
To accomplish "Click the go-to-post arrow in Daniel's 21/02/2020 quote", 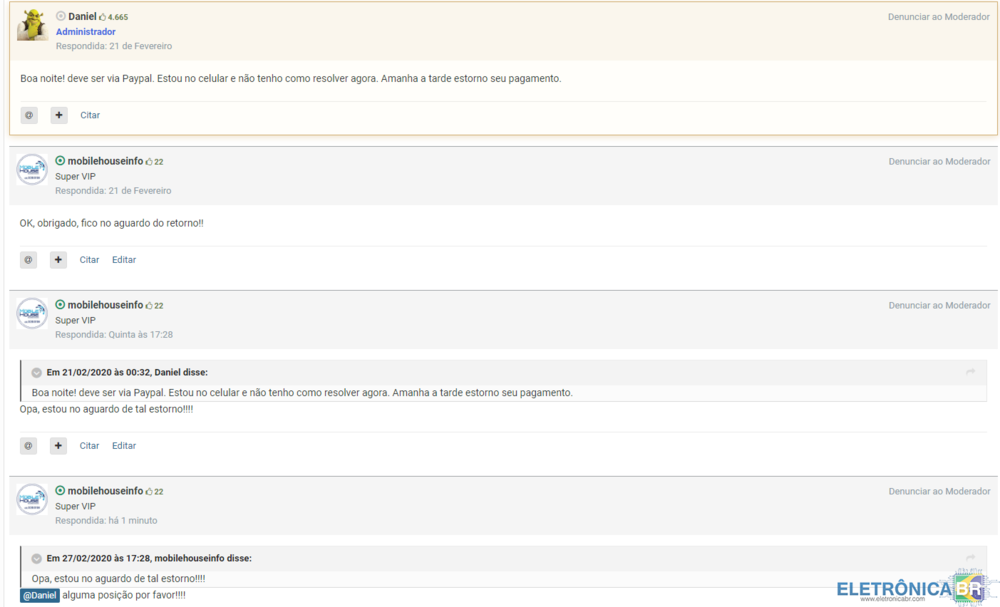I will coord(970,372).
